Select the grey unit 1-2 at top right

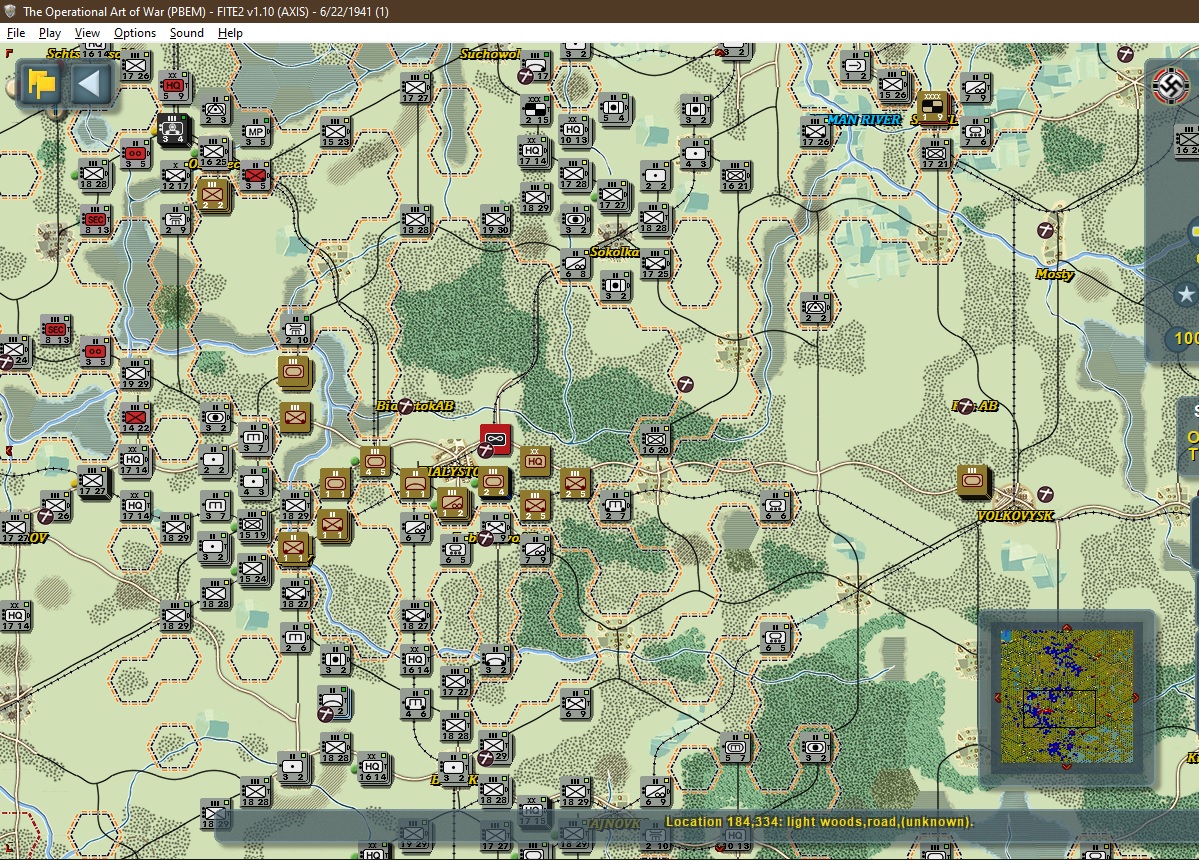click(855, 67)
